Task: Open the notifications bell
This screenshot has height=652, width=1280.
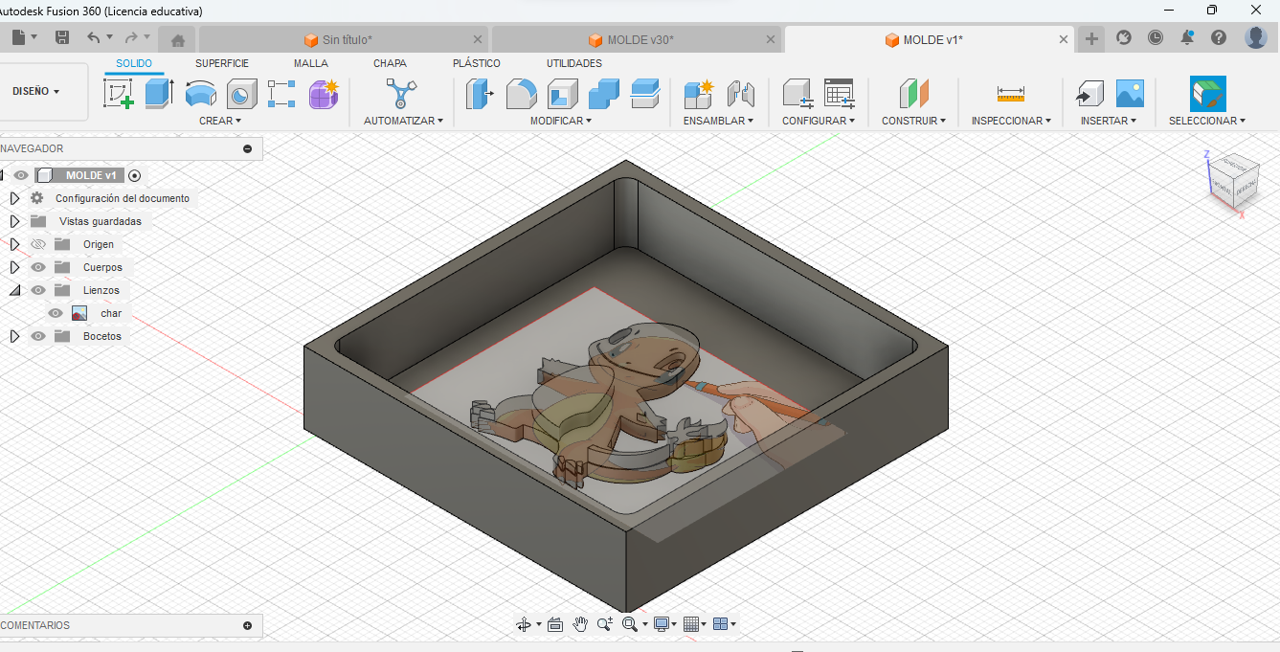Action: (1187, 38)
